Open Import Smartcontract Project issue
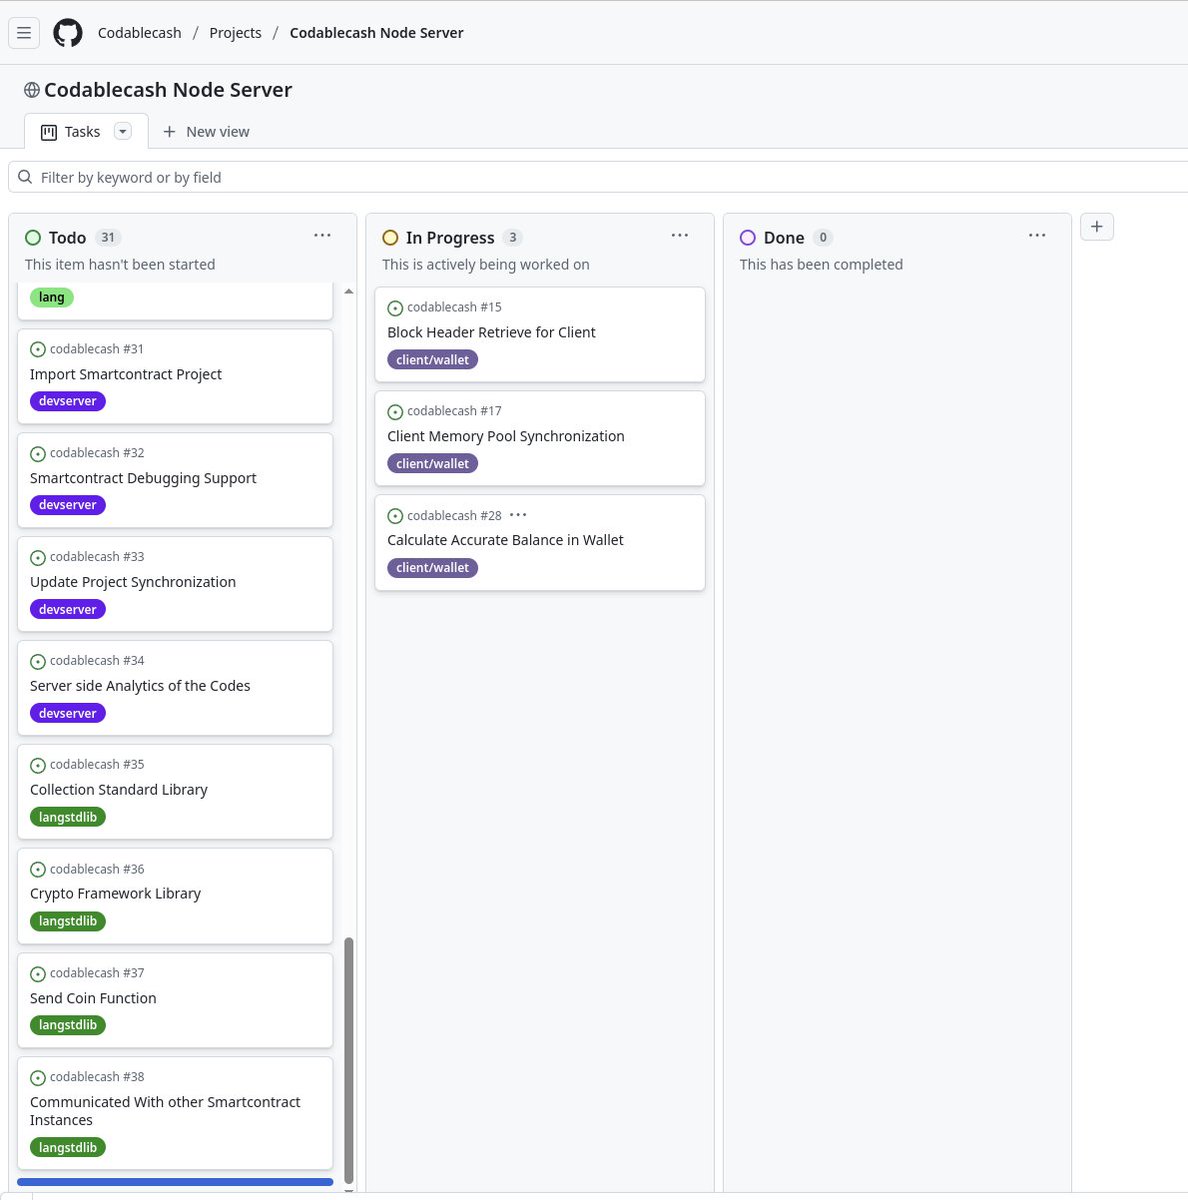The height and width of the screenshot is (1200, 1188). pyautogui.click(x=126, y=374)
